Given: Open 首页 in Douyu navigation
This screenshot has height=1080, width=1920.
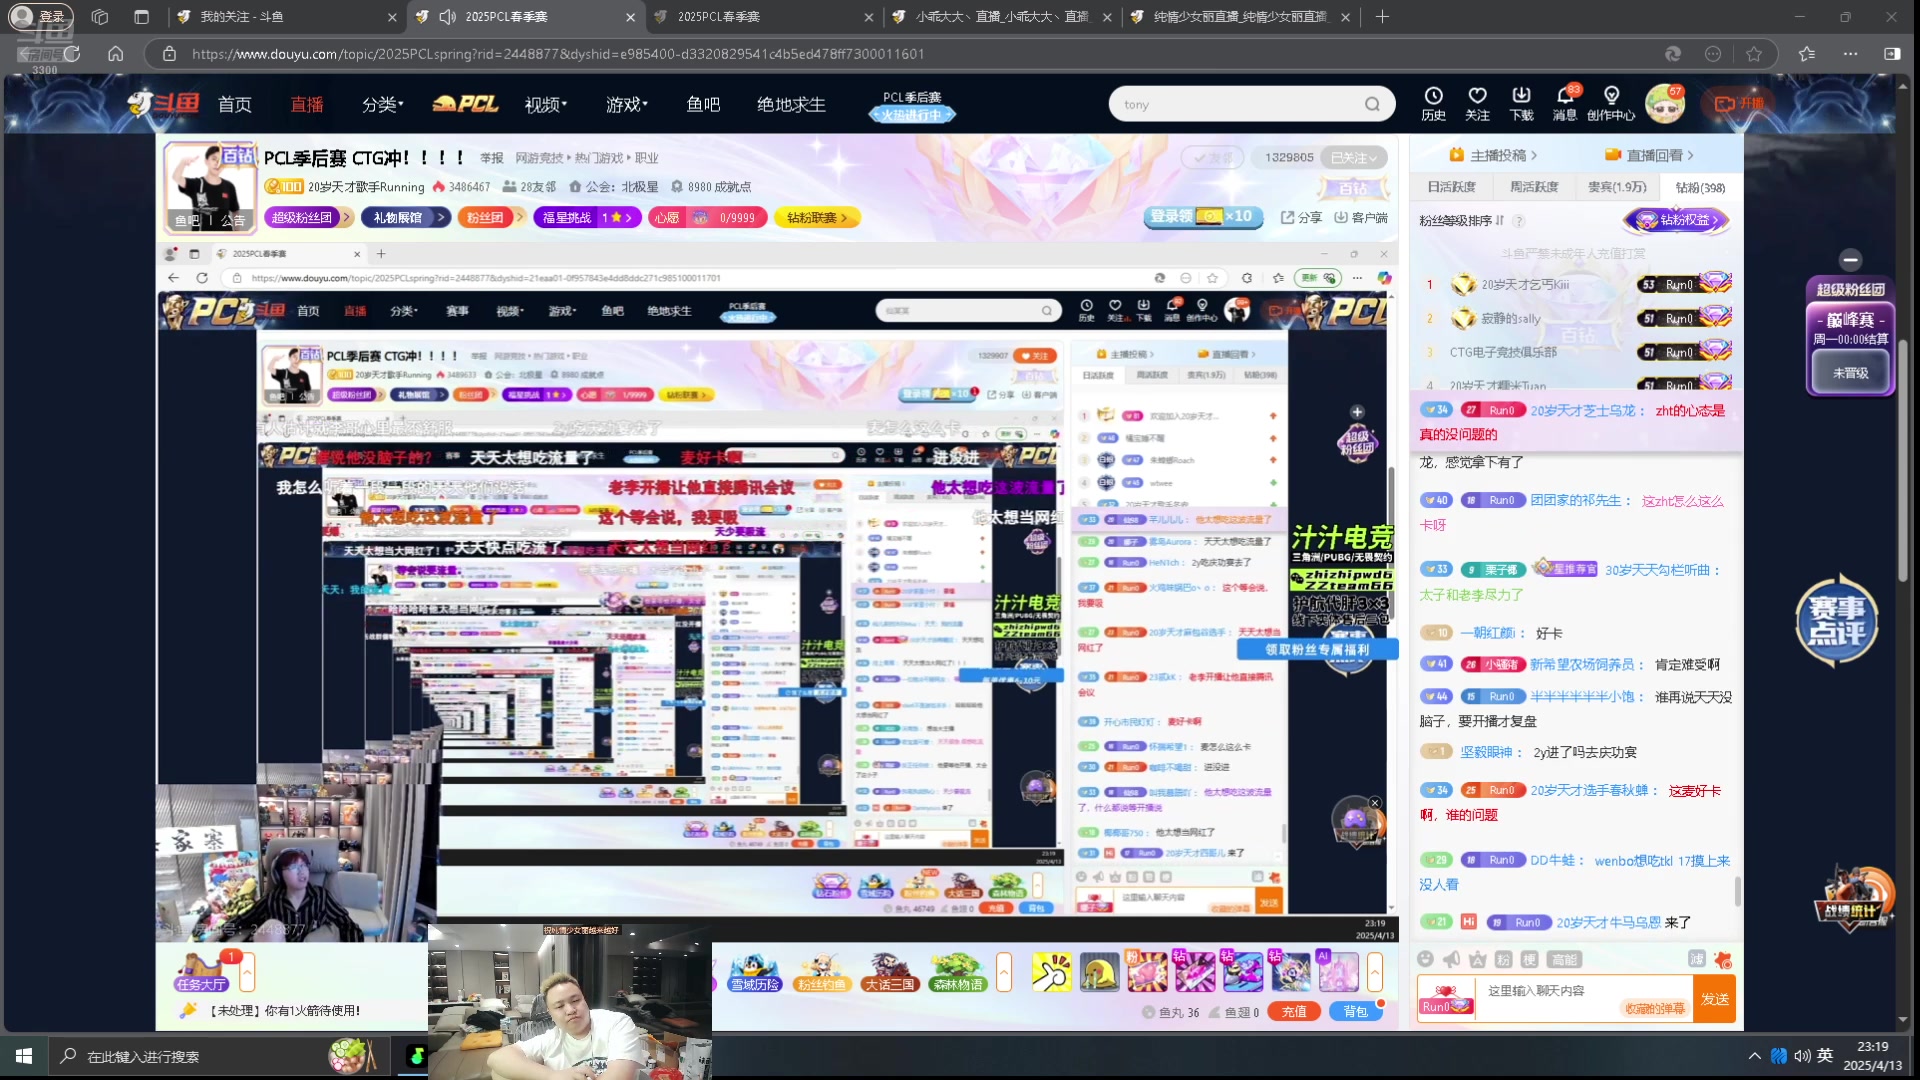Looking at the screenshot, I should pyautogui.click(x=235, y=104).
